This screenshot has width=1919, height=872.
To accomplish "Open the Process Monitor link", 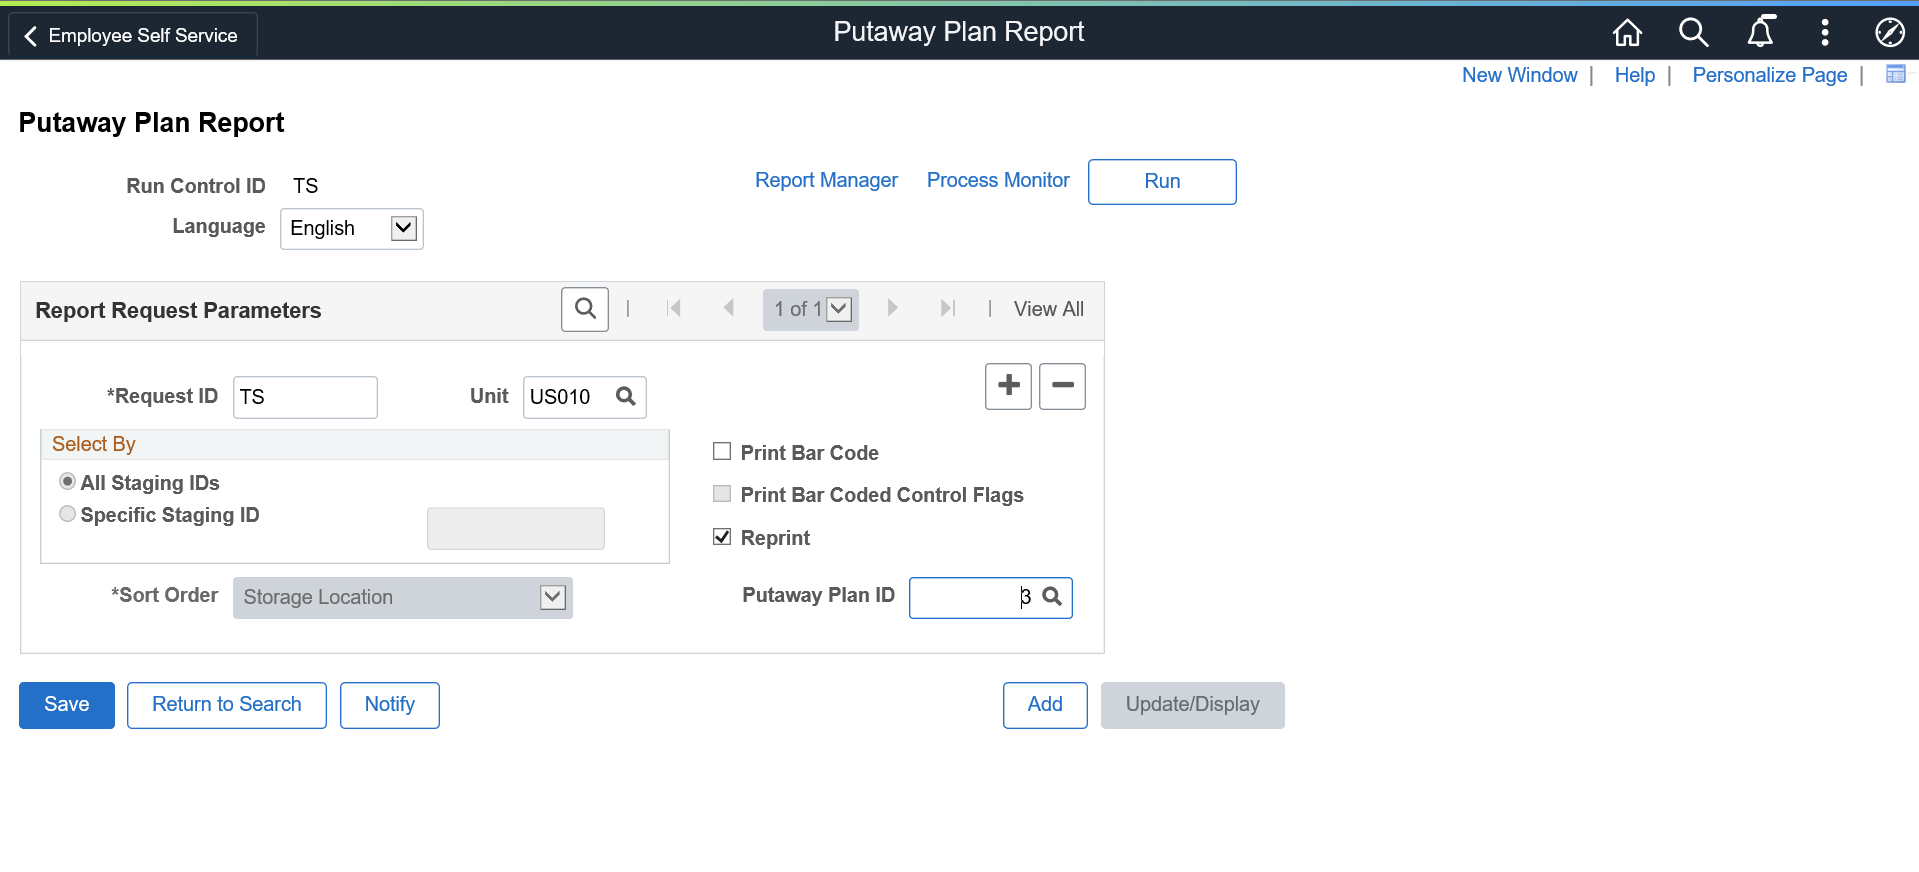I will (998, 180).
